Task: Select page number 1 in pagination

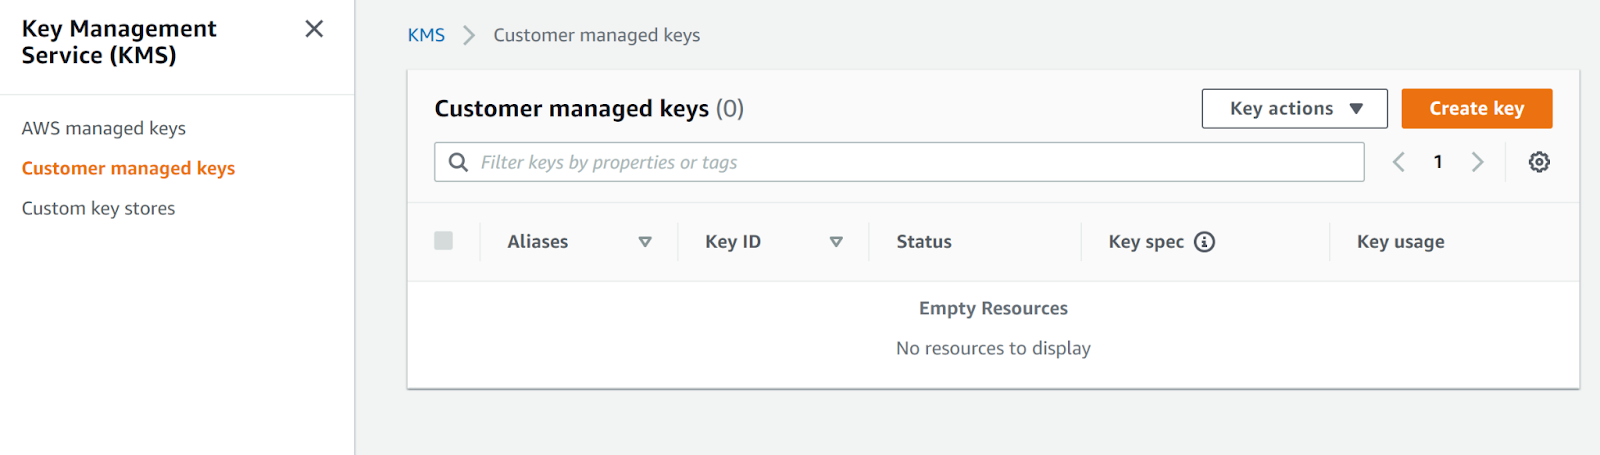Action: pyautogui.click(x=1438, y=162)
